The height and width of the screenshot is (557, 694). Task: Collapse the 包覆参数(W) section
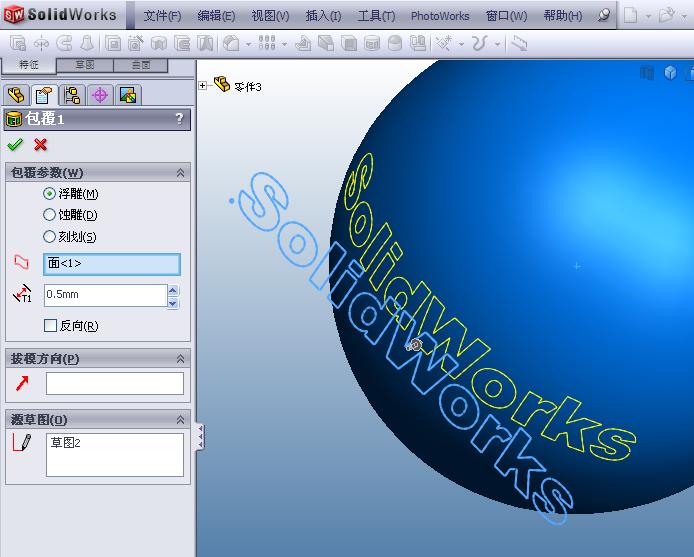pyautogui.click(x=180, y=173)
